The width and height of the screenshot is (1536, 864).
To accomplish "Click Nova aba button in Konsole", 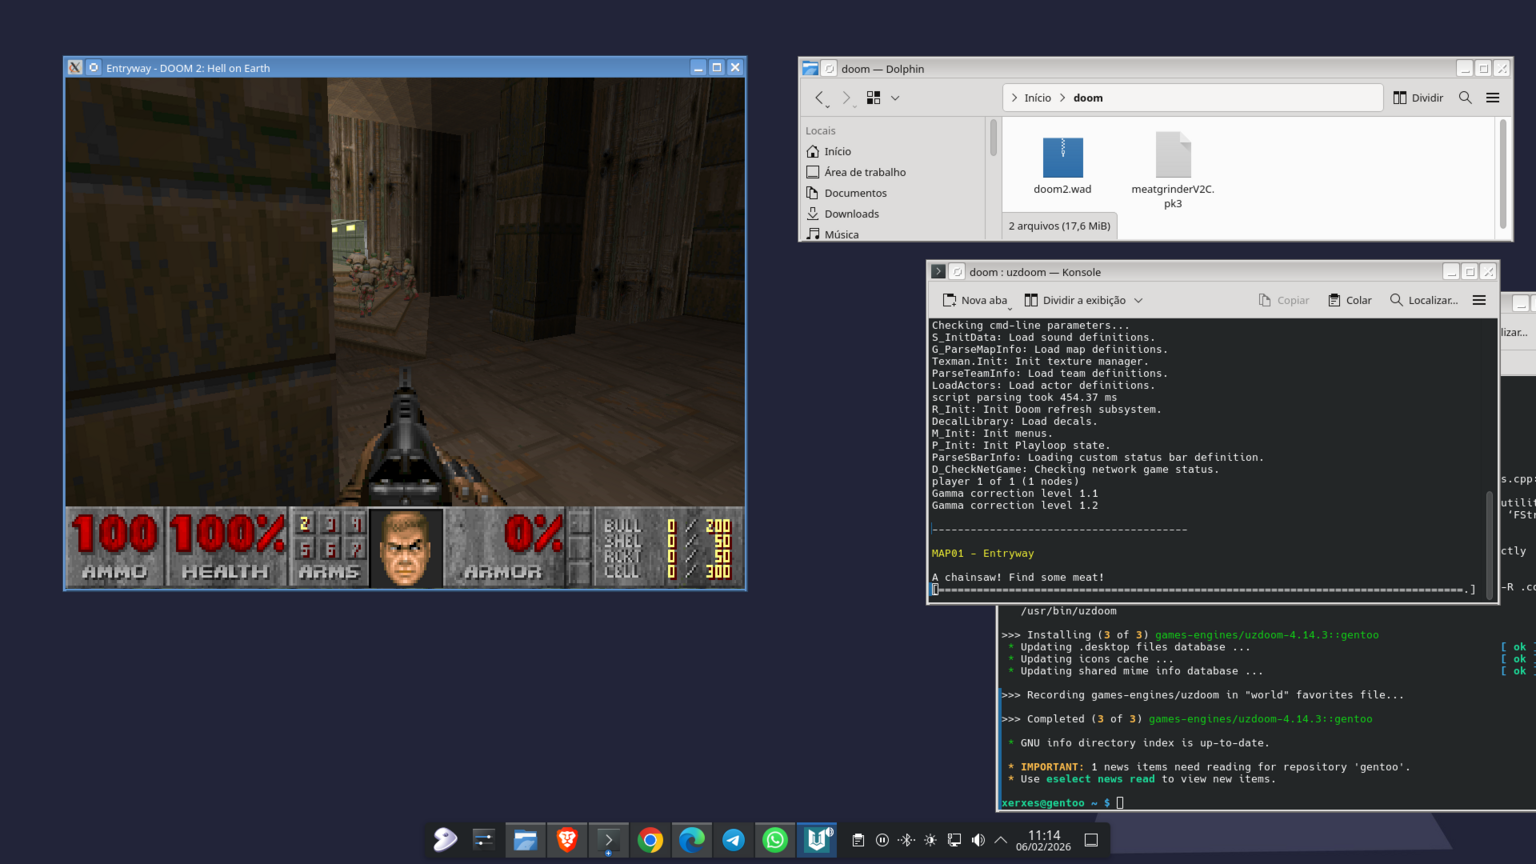I will pyautogui.click(x=975, y=300).
